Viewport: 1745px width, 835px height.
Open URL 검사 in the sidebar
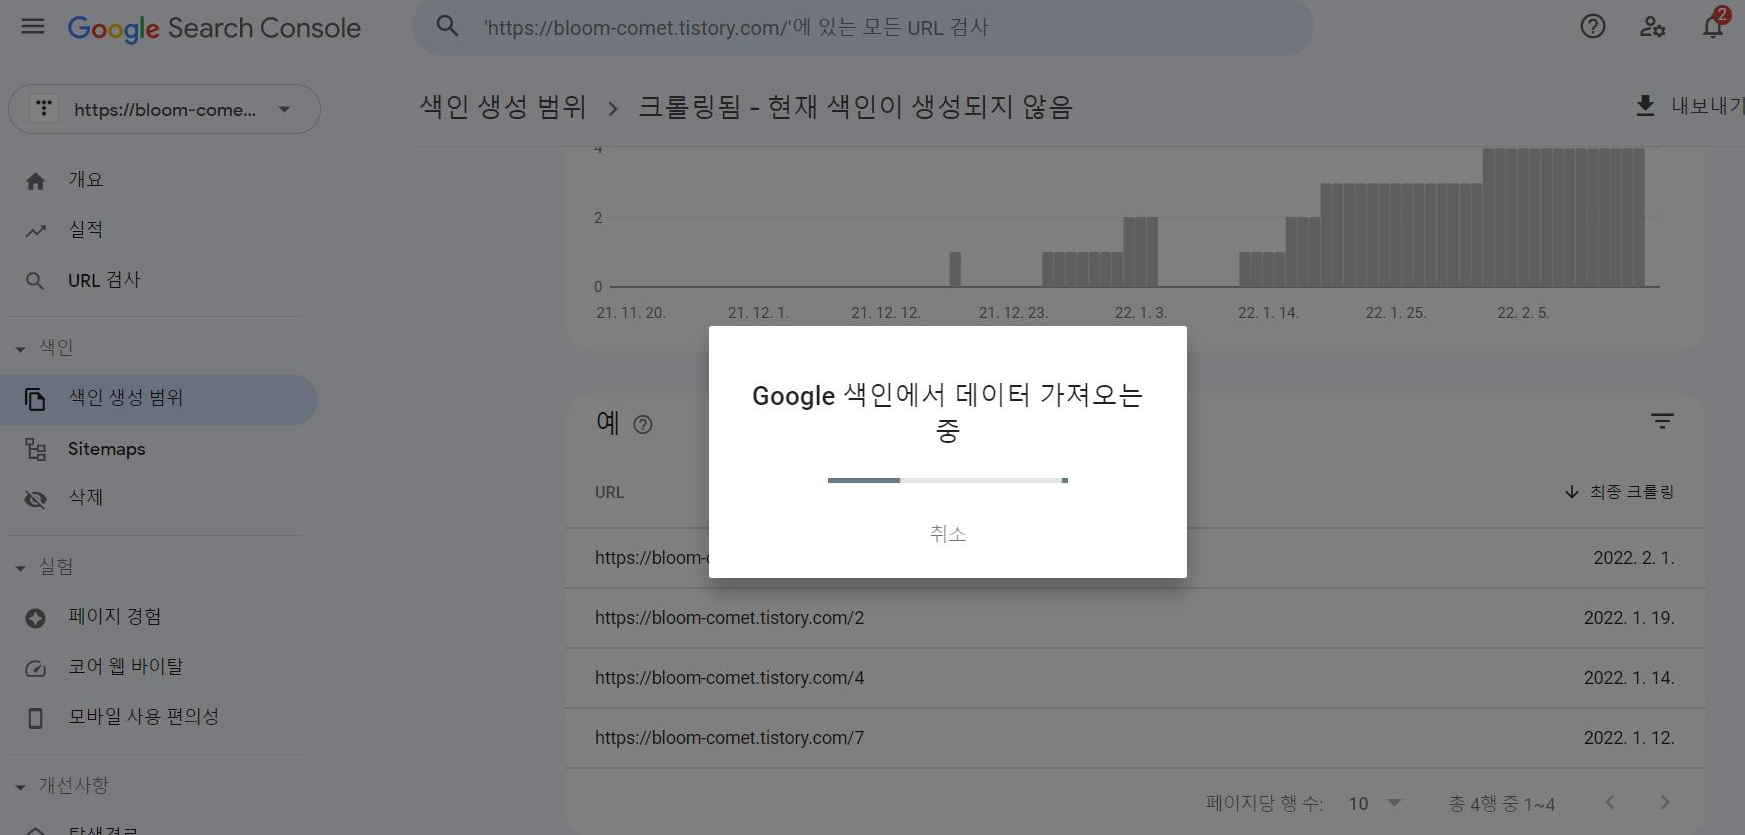tap(160, 280)
